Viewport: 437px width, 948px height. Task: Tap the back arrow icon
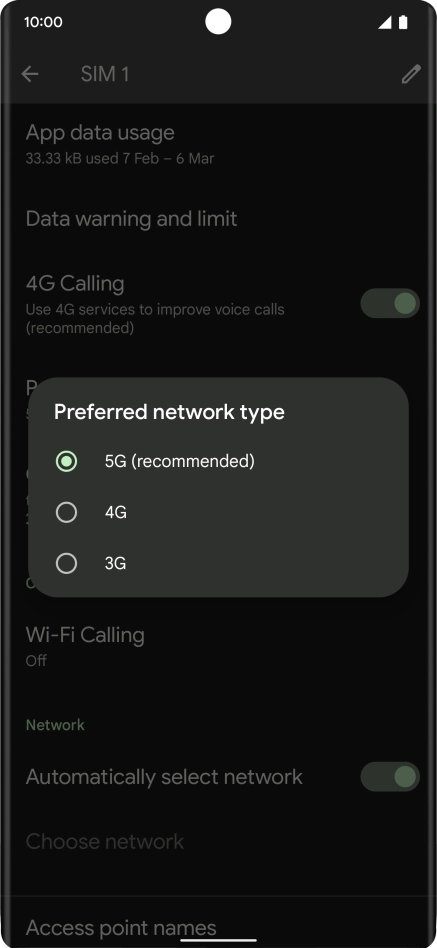[x=30, y=74]
